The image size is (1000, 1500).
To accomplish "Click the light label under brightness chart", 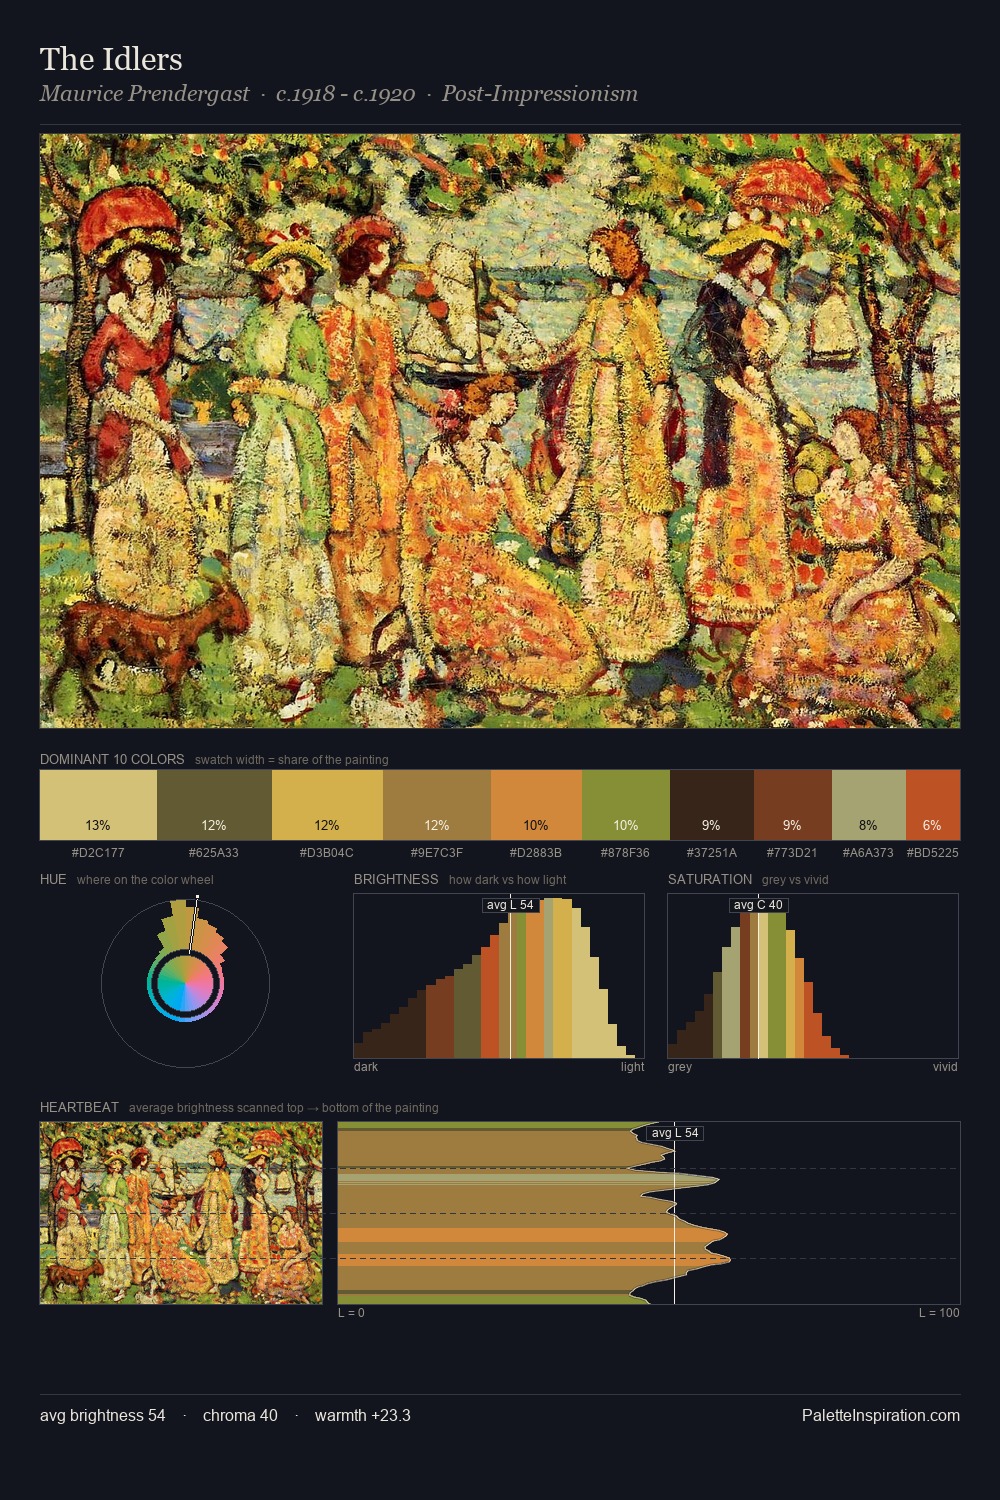I will pyautogui.click(x=632, y=1067).
